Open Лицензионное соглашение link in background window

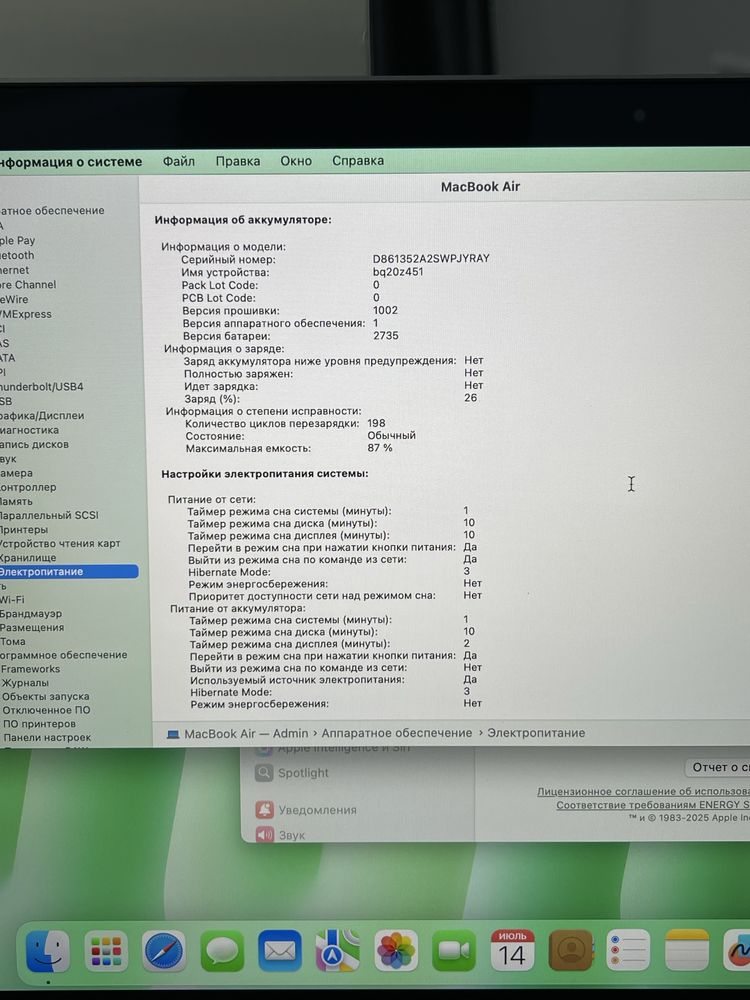click(x=643, y=791)
